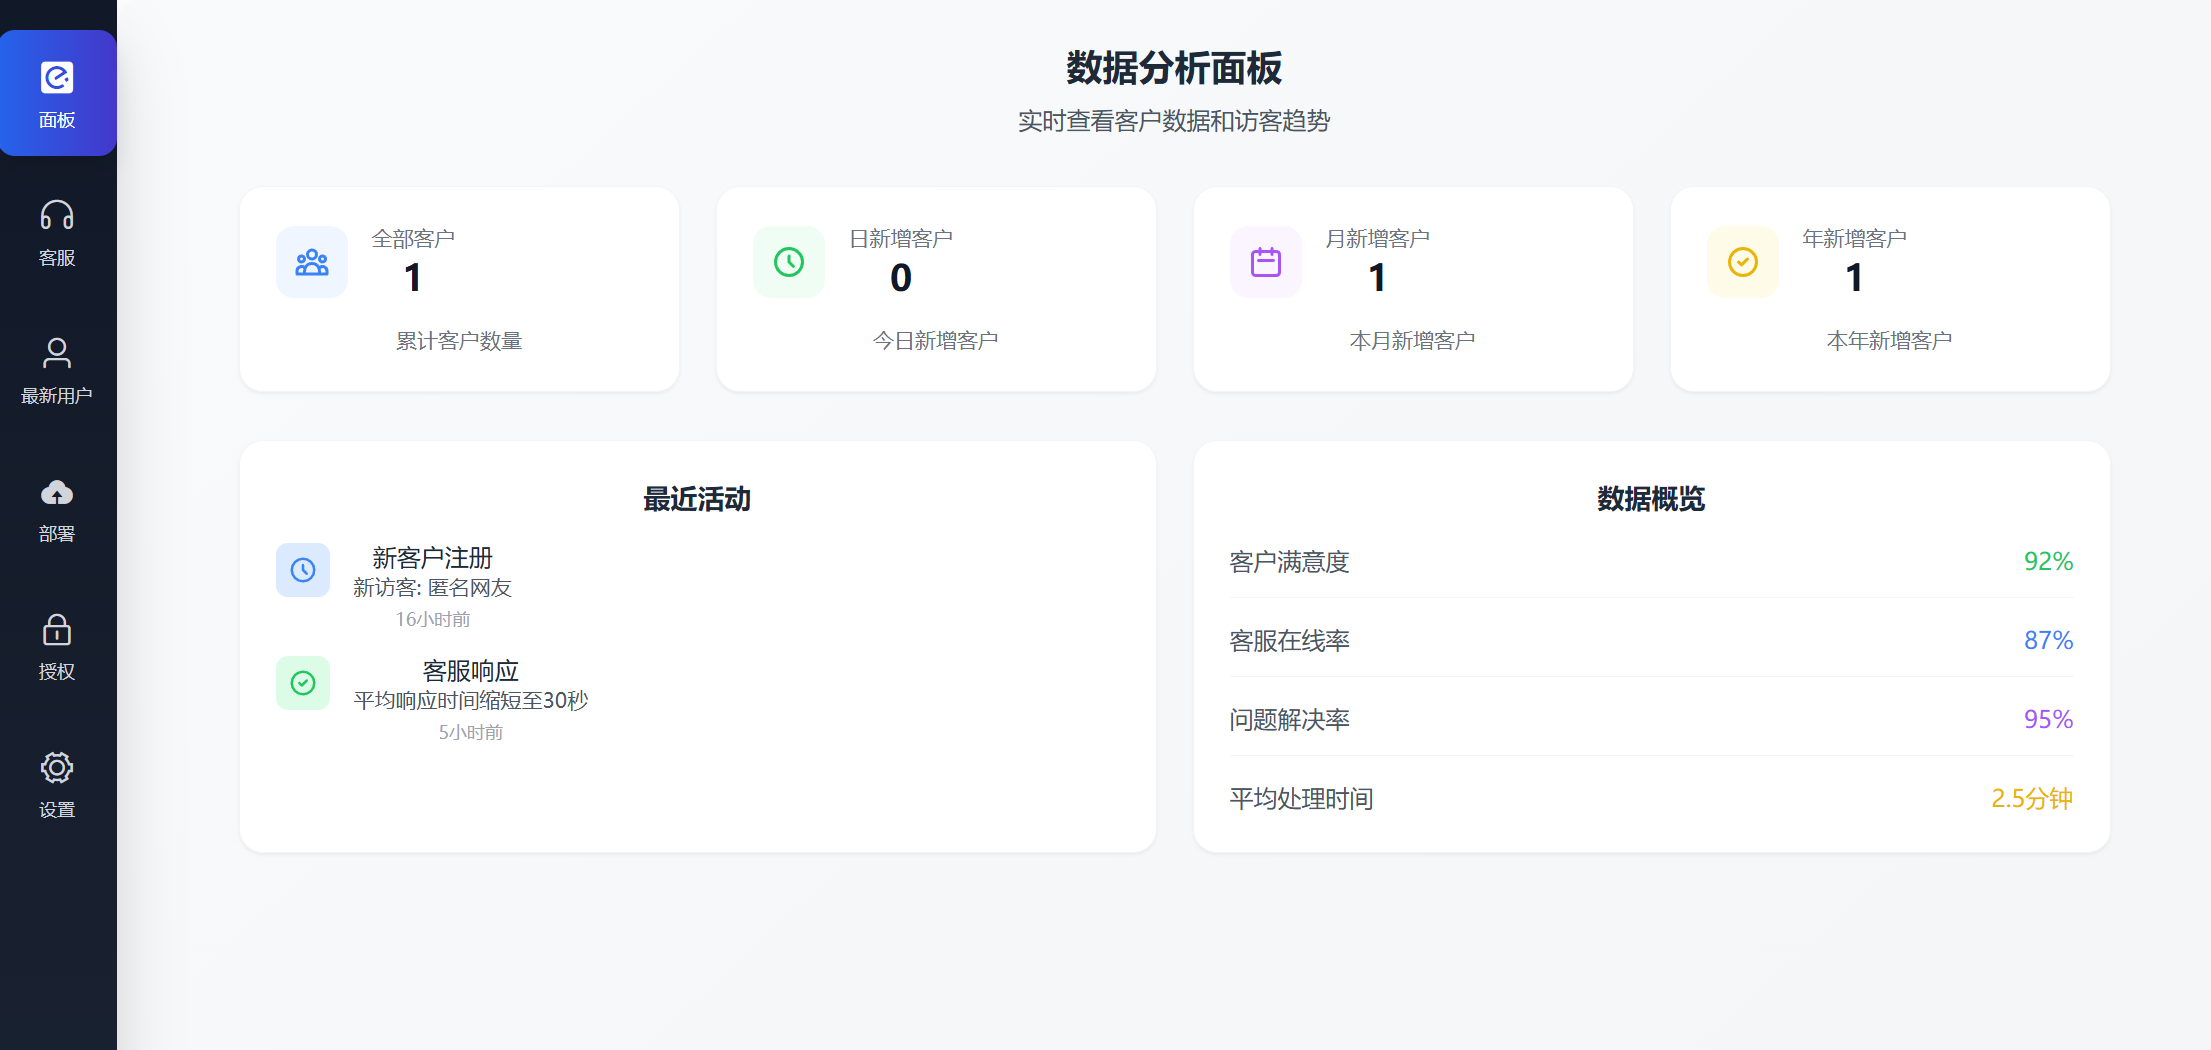Click the calendar icon on 月新增客户 card

pos(1266,262)
